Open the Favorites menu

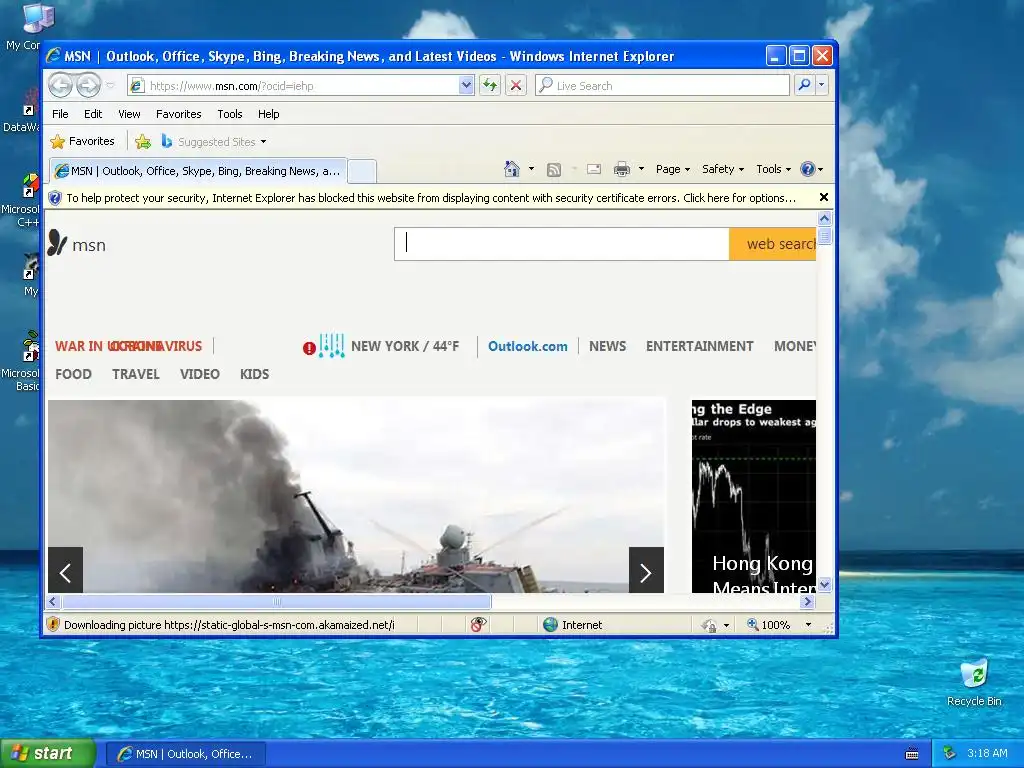178,114
